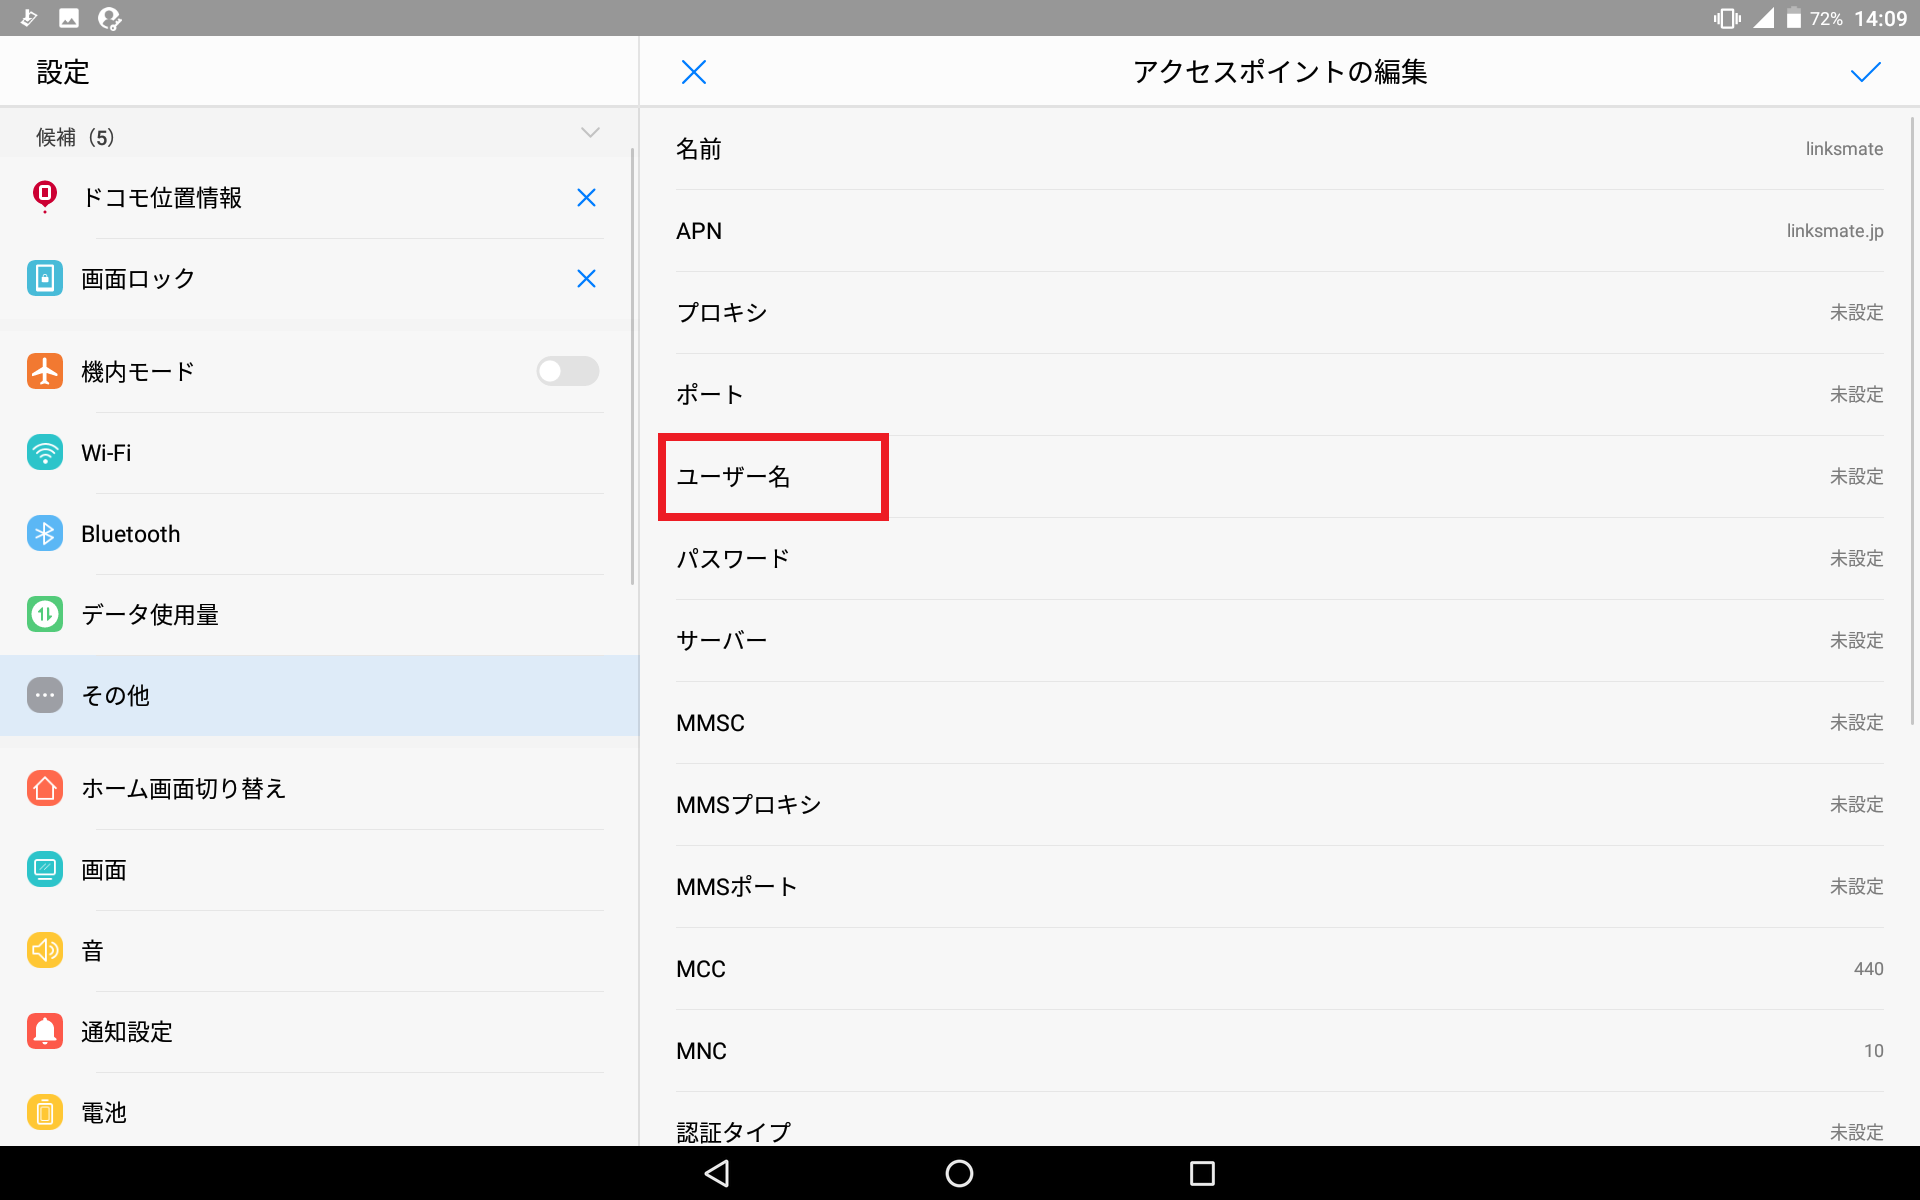Image resolution: width=1920 pixels, height=1200 pixels.
Task: Open Wi-Fi settings
Action: (x=319, y=453)
